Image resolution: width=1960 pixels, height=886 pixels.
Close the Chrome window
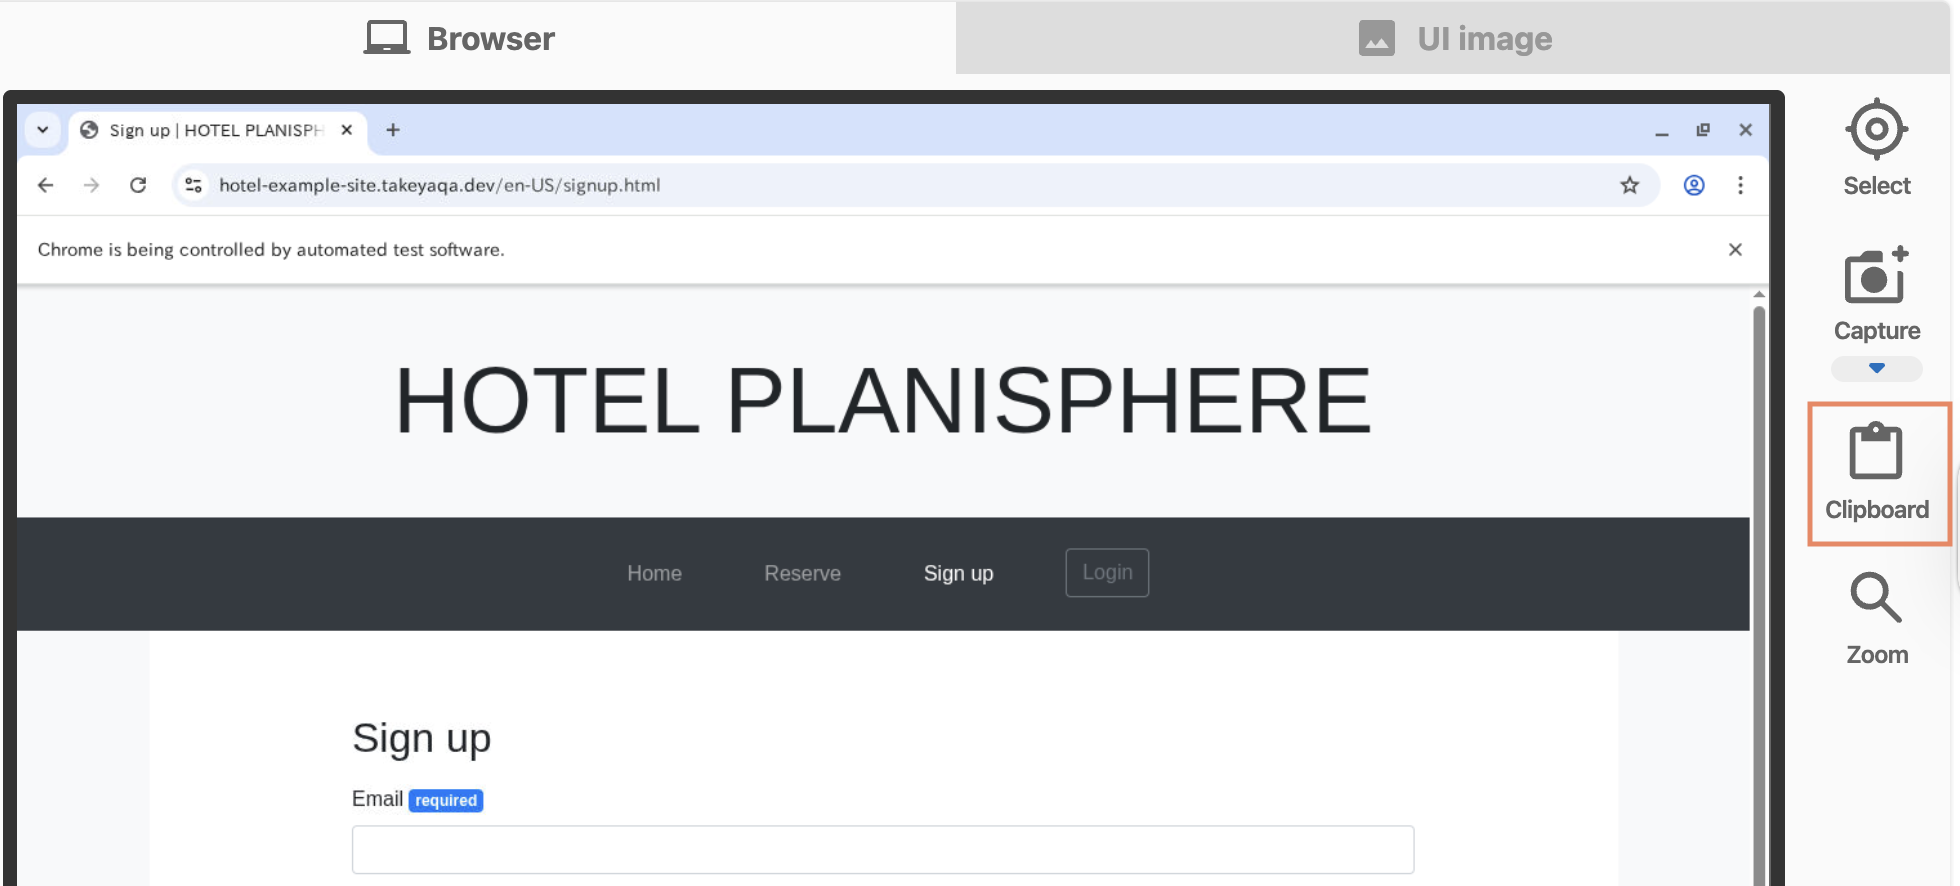tap(1745, 130)
